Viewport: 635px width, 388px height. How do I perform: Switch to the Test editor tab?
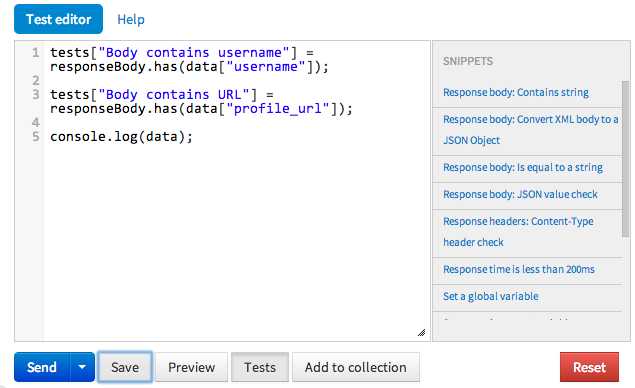(58, 19)
